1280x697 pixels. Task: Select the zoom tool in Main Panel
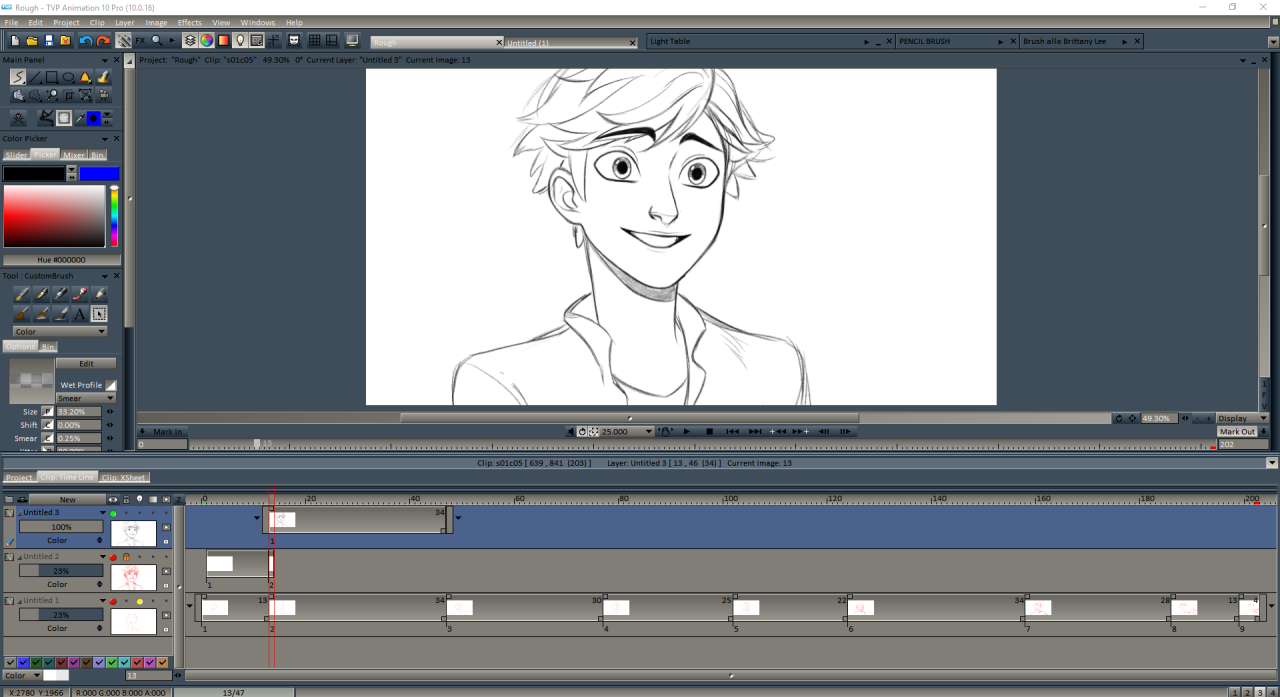click(x=52, y=95)
